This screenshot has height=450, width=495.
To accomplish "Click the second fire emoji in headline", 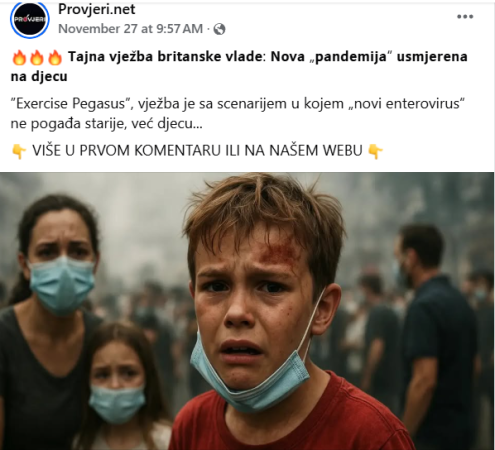I will coord(37,57).
